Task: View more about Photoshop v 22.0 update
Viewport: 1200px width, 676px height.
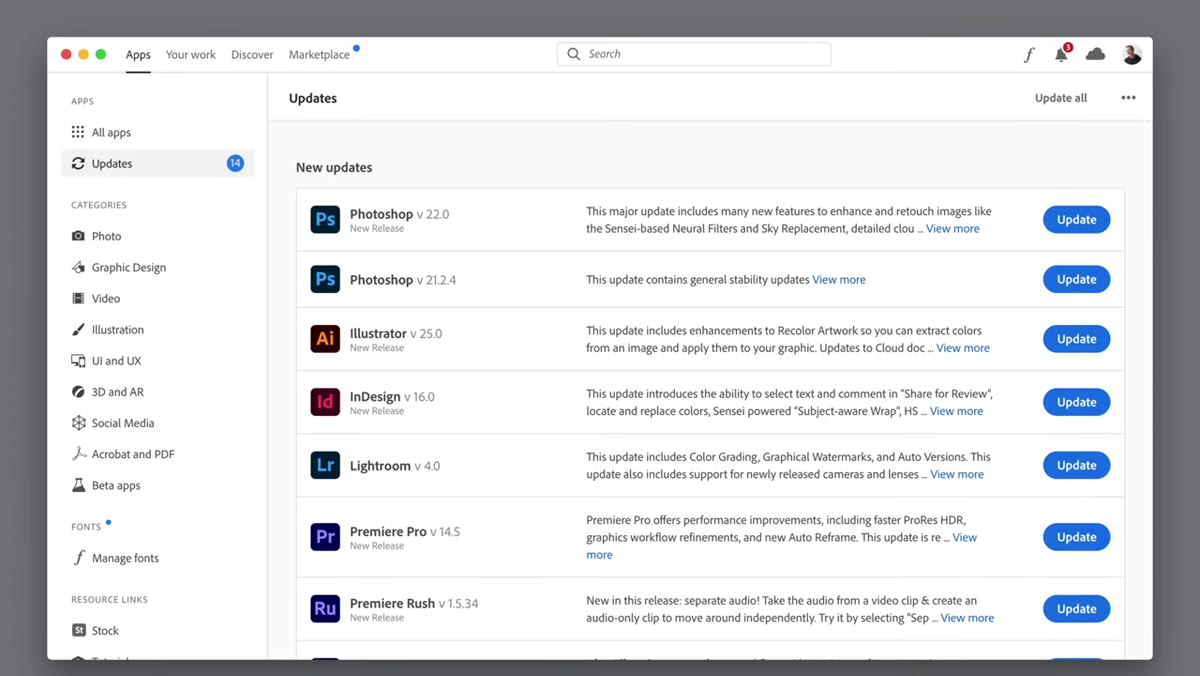Action: coord(953,229)
